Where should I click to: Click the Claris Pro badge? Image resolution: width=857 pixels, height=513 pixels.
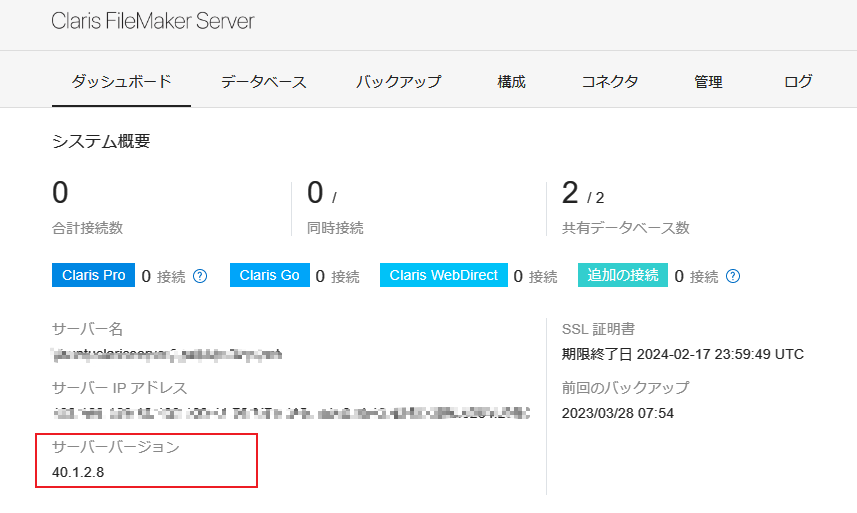(x=93, y=275)
